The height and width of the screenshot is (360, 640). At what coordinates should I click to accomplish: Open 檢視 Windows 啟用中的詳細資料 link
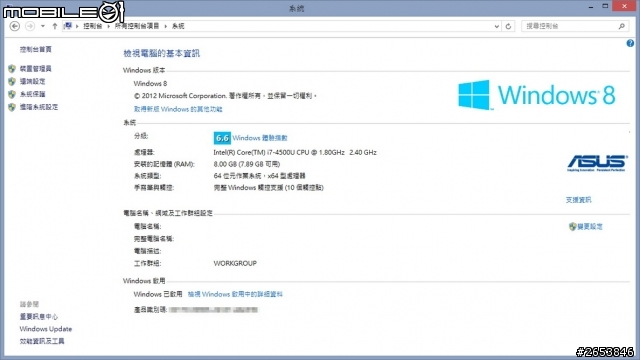pyautogui.click(x=235, y=294)
